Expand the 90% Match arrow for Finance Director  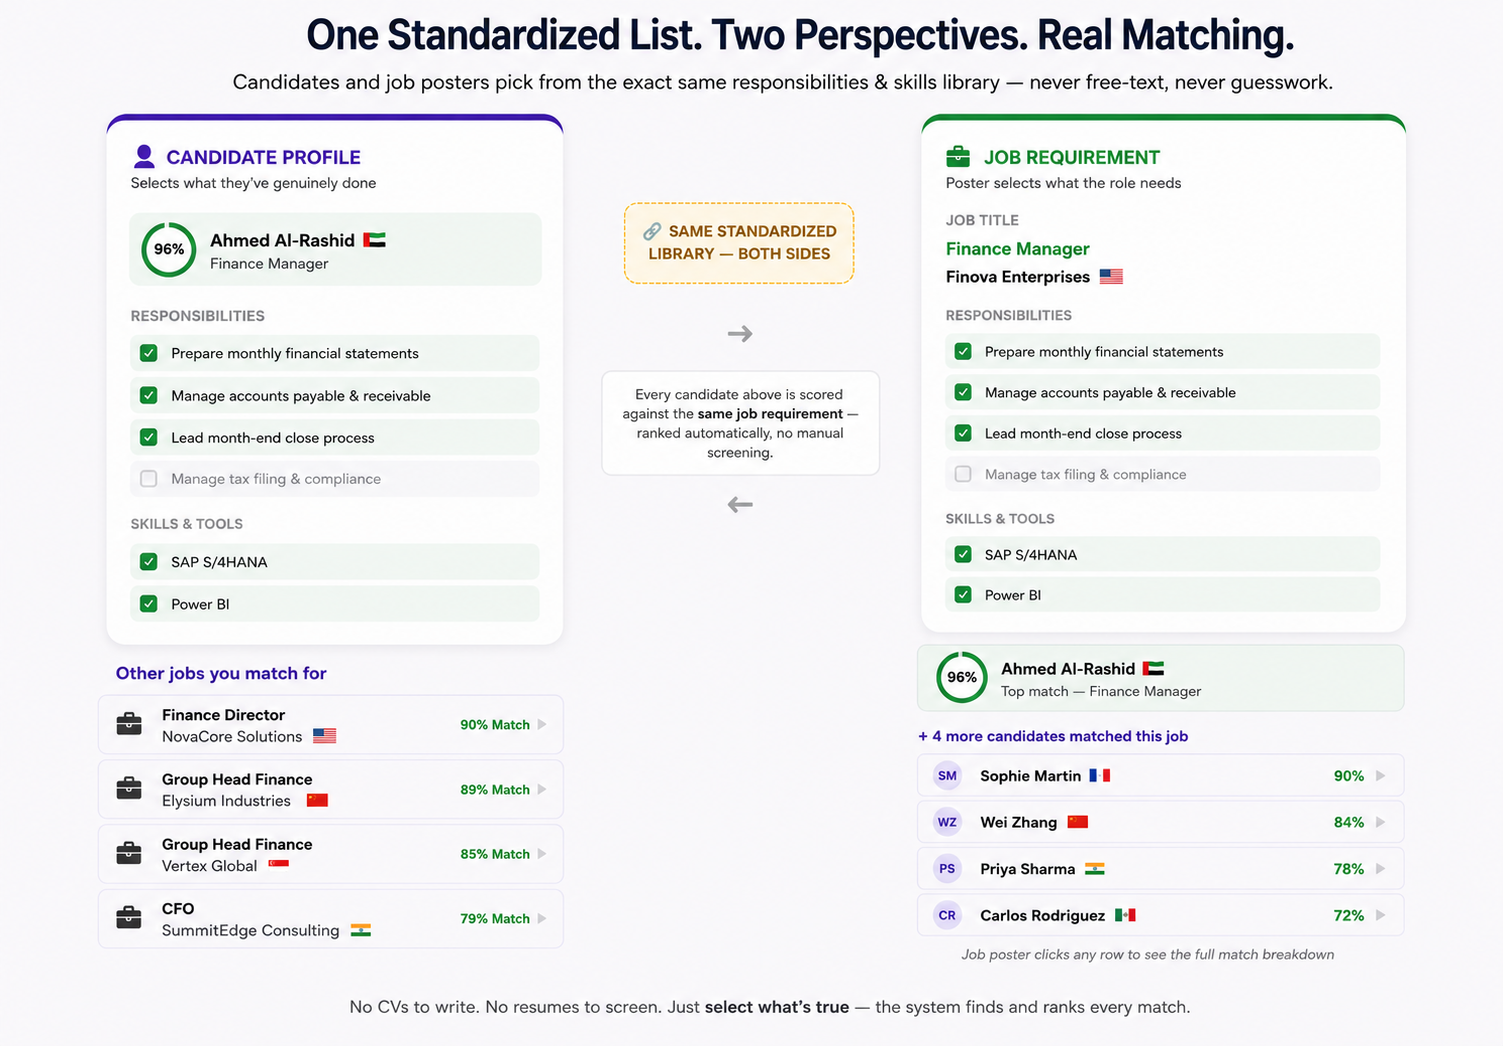542,724
